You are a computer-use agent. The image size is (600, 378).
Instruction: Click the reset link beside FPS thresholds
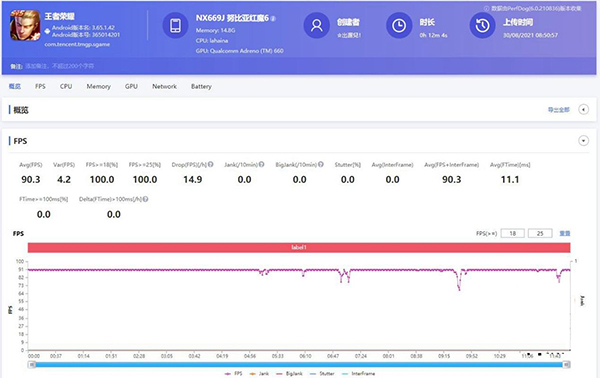click(x=565, y=233)
